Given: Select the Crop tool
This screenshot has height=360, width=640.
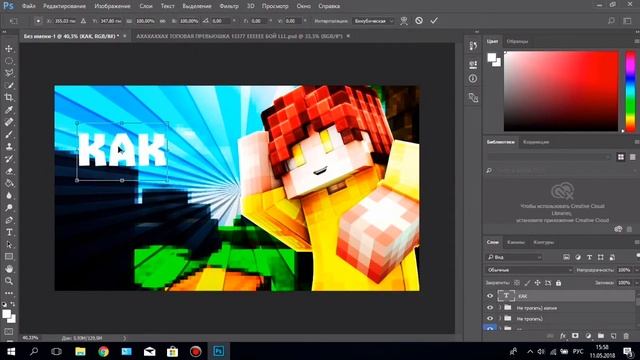Looking at the screenshot, I should (x=9, y=98).
